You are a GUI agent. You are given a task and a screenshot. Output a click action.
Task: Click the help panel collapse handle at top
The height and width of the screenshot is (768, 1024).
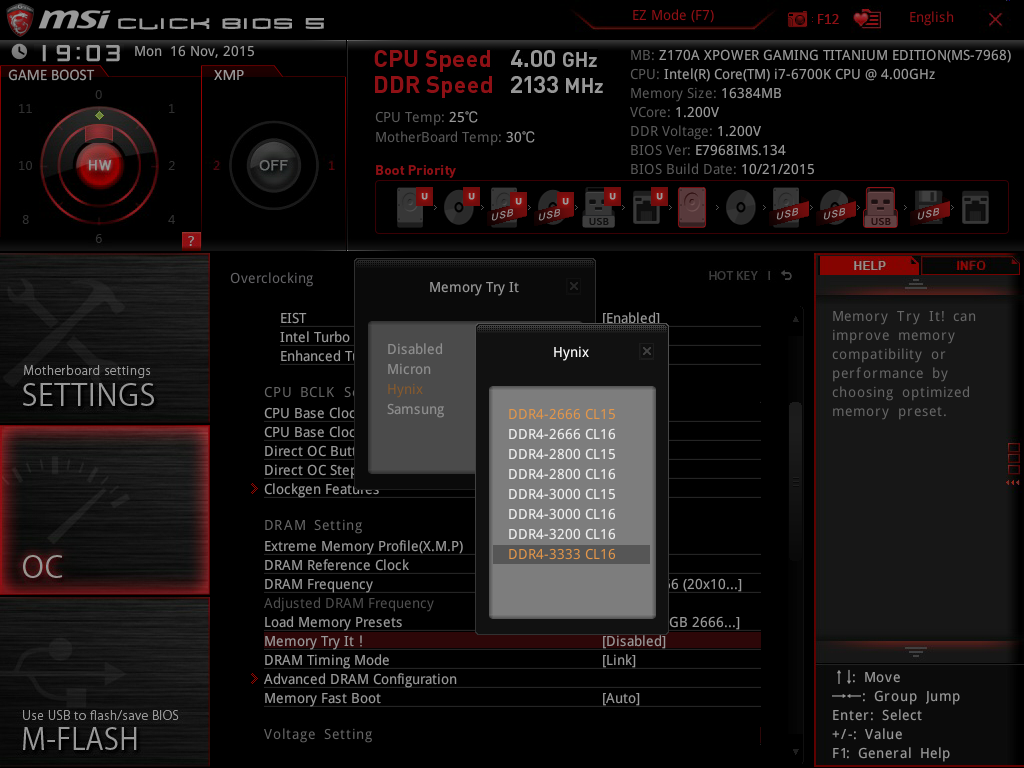coord(916,283)
